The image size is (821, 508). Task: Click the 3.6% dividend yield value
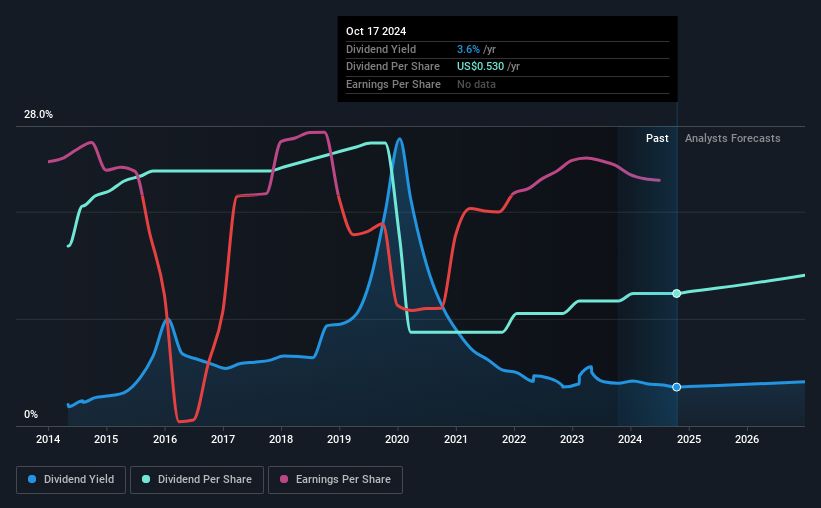point(468,49)
